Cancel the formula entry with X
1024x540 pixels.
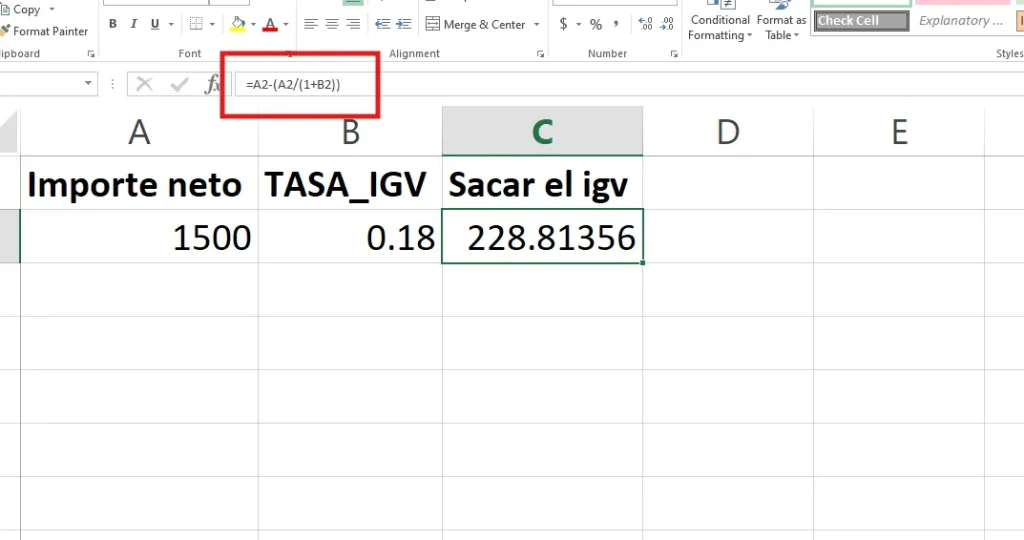(x=144, y=84)
